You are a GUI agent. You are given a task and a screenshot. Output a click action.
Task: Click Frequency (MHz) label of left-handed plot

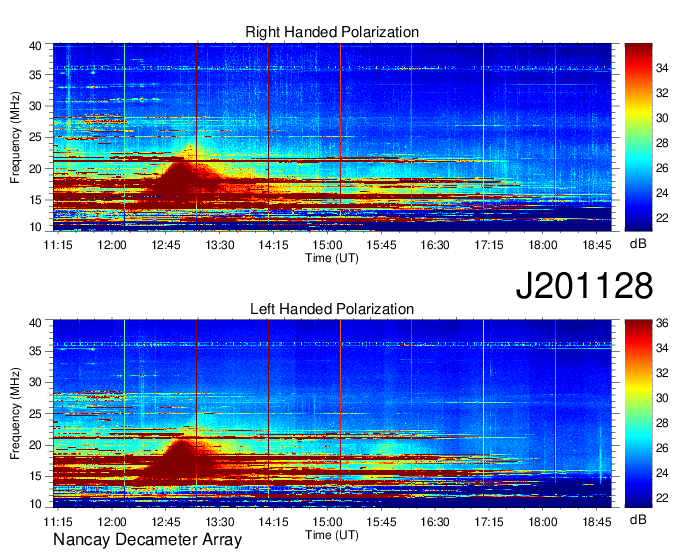pyautogui.click(x=15, y=414)
